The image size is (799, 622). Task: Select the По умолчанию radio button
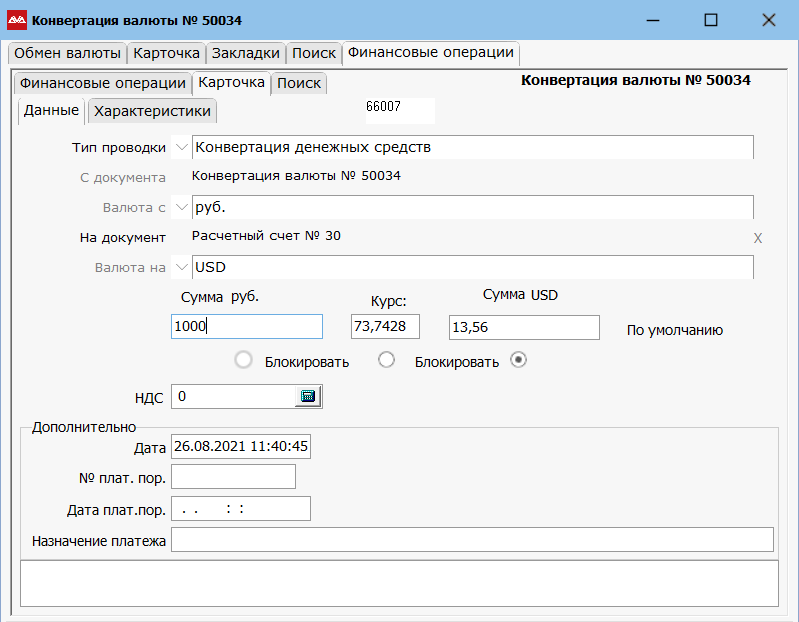[518, 360]
